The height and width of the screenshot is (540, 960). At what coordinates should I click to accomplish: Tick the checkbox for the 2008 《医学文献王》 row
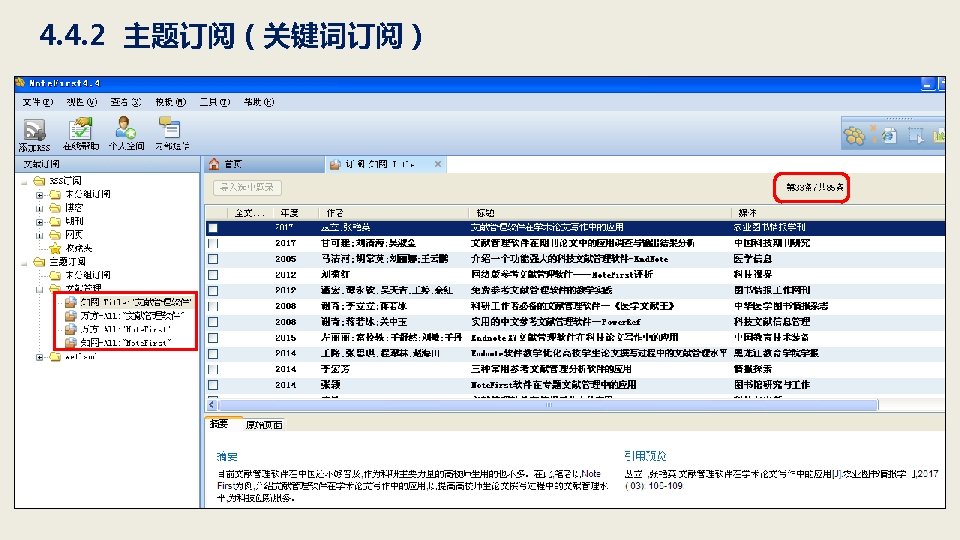coord(213,306)
